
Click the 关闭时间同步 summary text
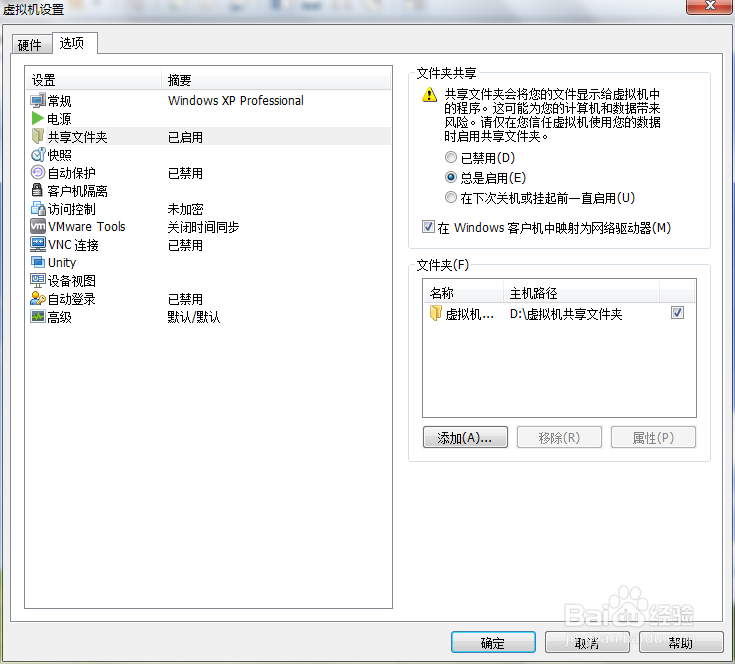(203, 227)
